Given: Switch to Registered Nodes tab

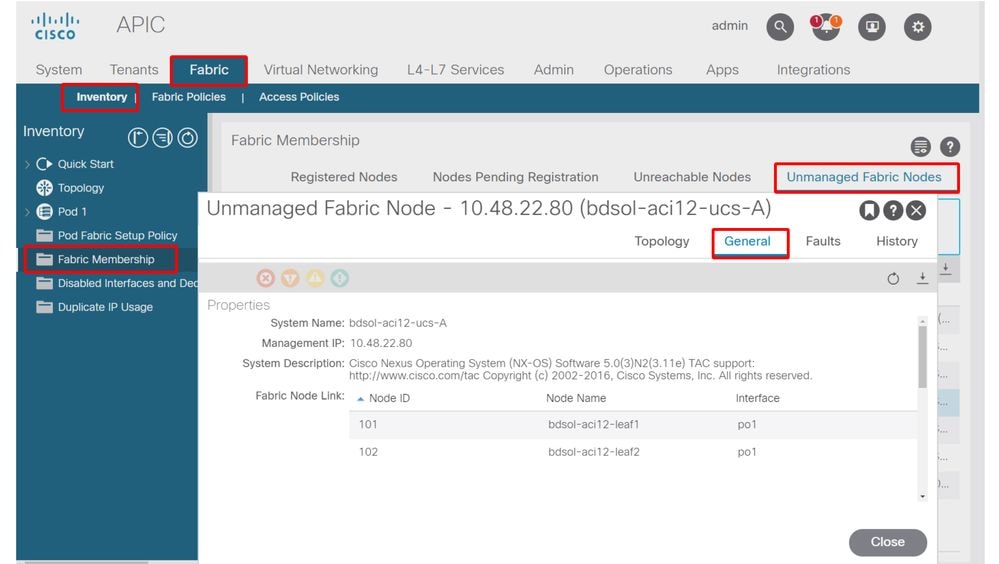Looking at the screenshot, I should pyautogui.click(x=344, y=177).
